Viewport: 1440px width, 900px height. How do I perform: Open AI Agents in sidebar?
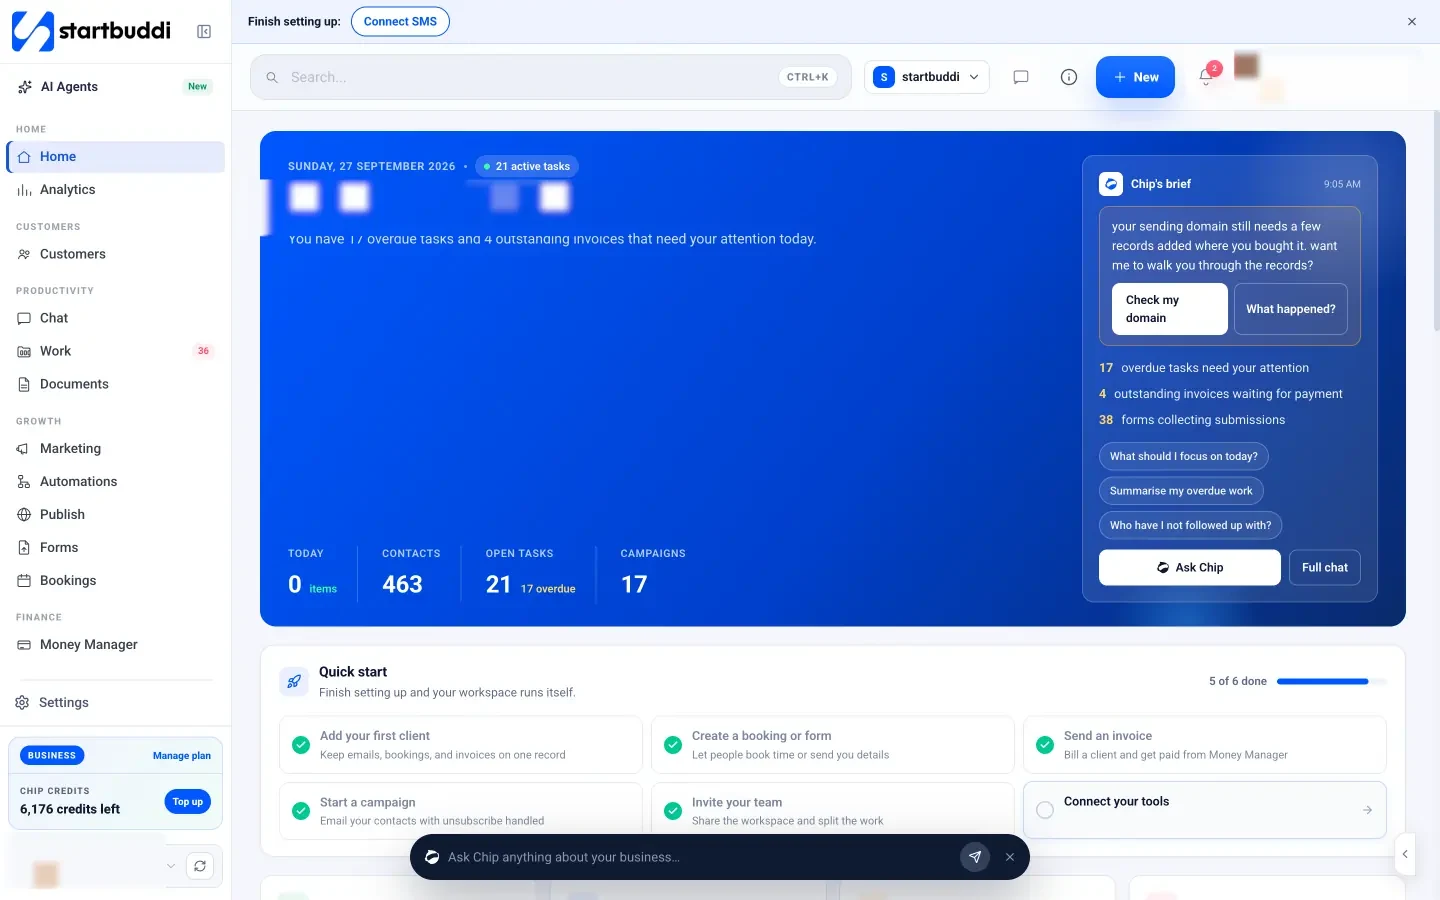pos(115,87)
